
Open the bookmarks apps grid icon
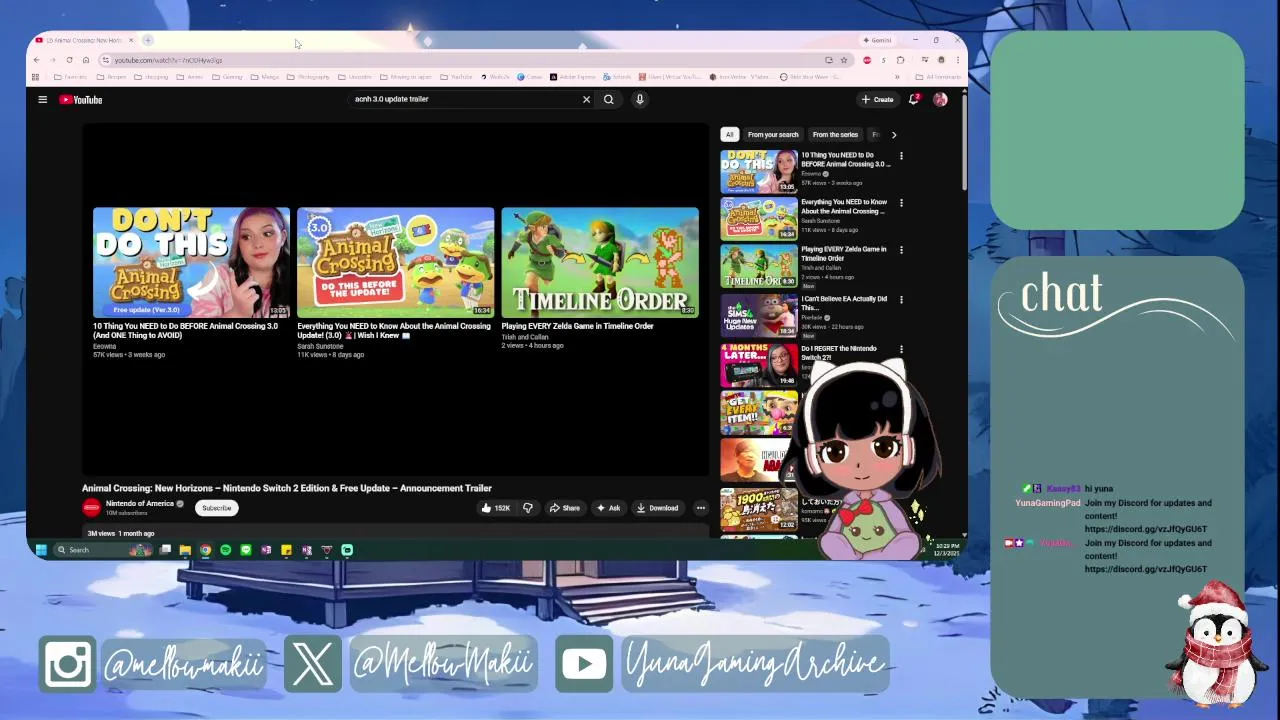click(x=36, y=77)
